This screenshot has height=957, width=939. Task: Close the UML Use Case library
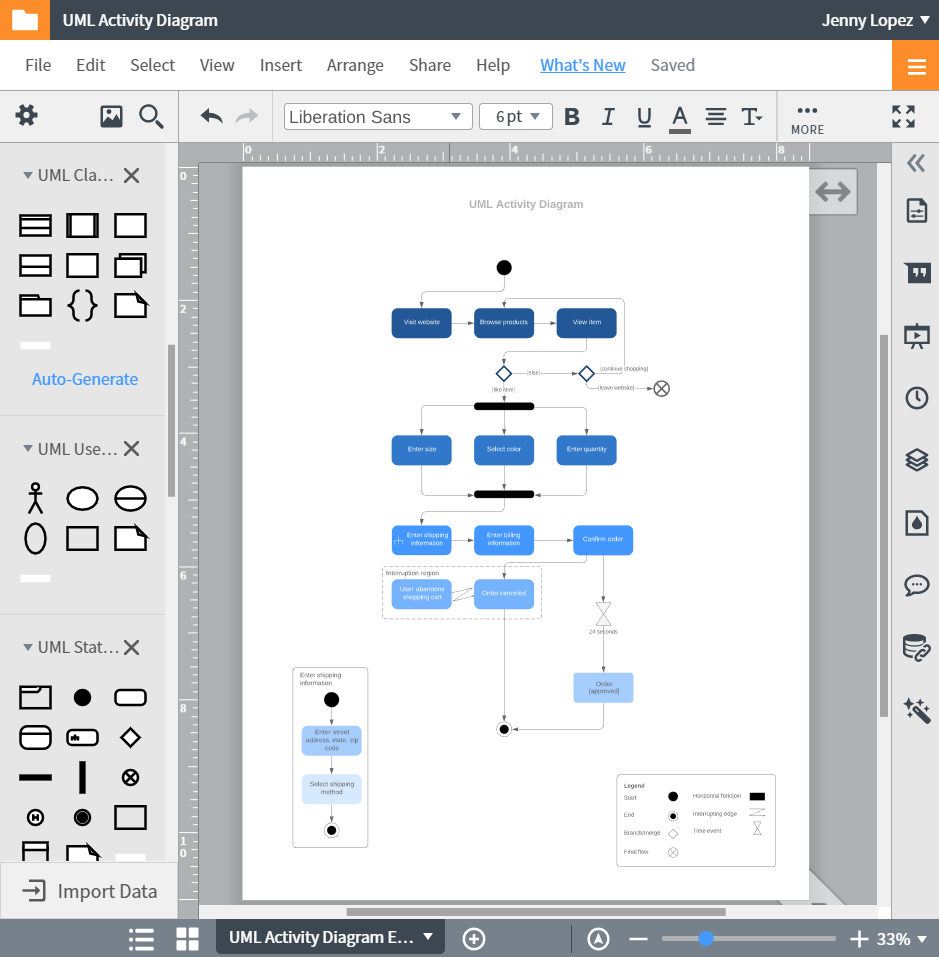pos(131,449)
